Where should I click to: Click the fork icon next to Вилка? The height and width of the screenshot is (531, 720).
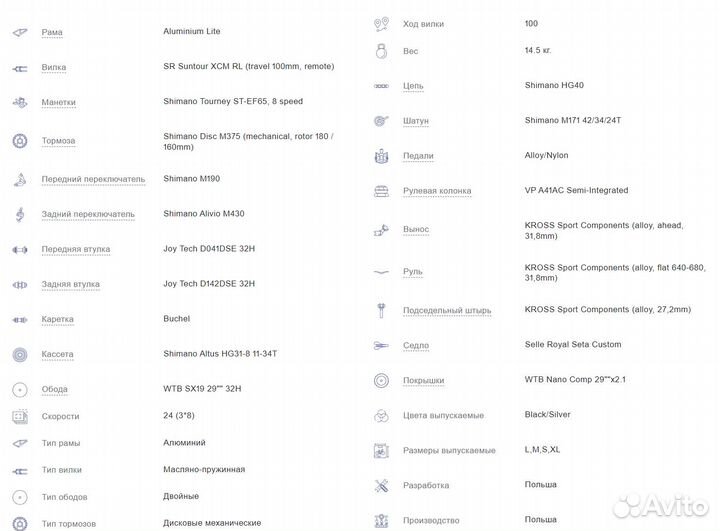pyautogui.click(x=19, y=68)
